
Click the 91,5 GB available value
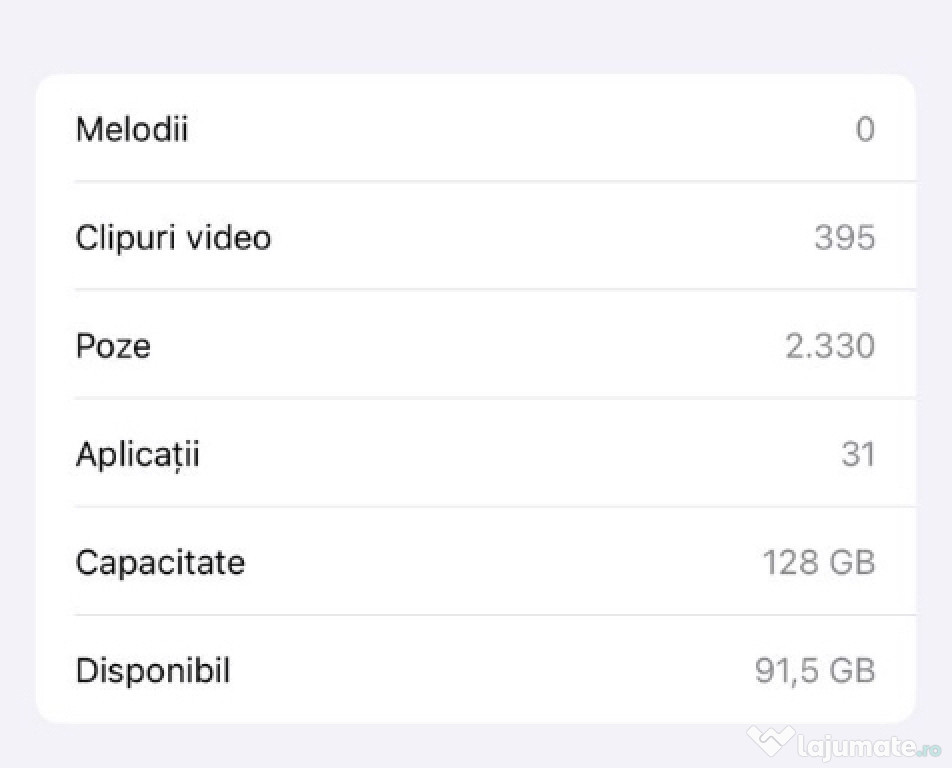815,671
